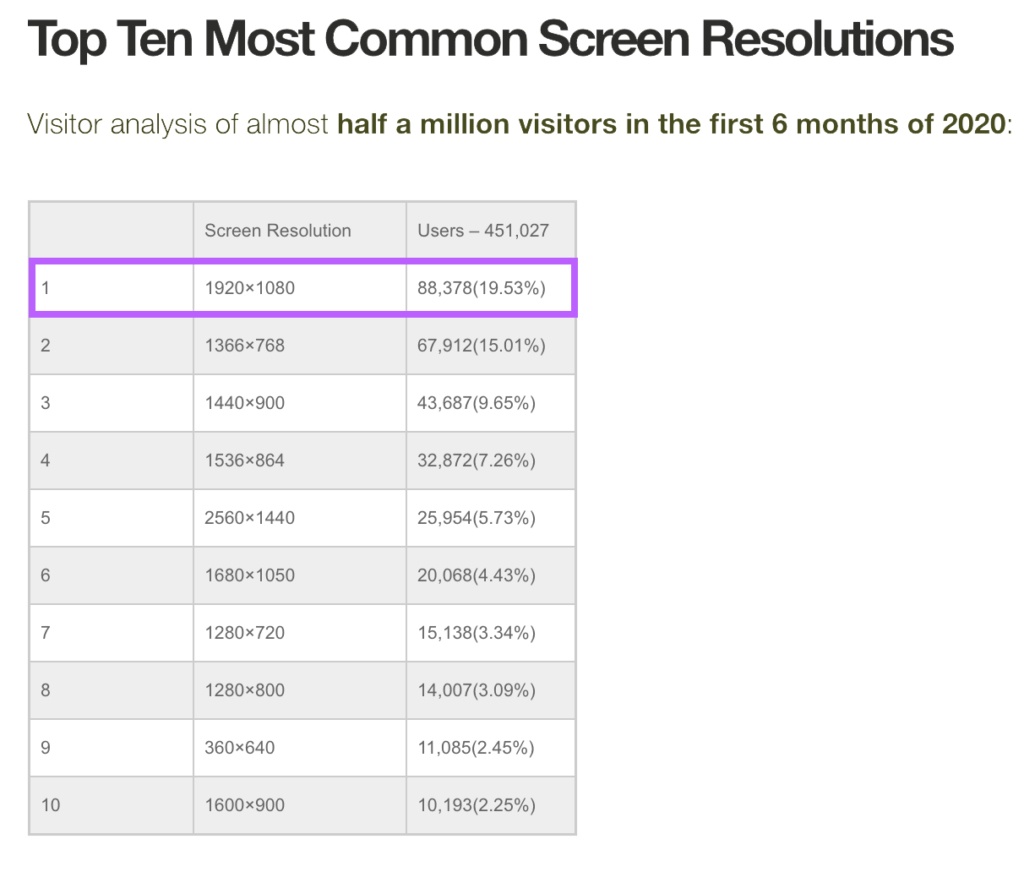This screenshot has height=872, width=1024.
Task: Select the highlighted 1920×1080 cell
Action: coord(250,289)
